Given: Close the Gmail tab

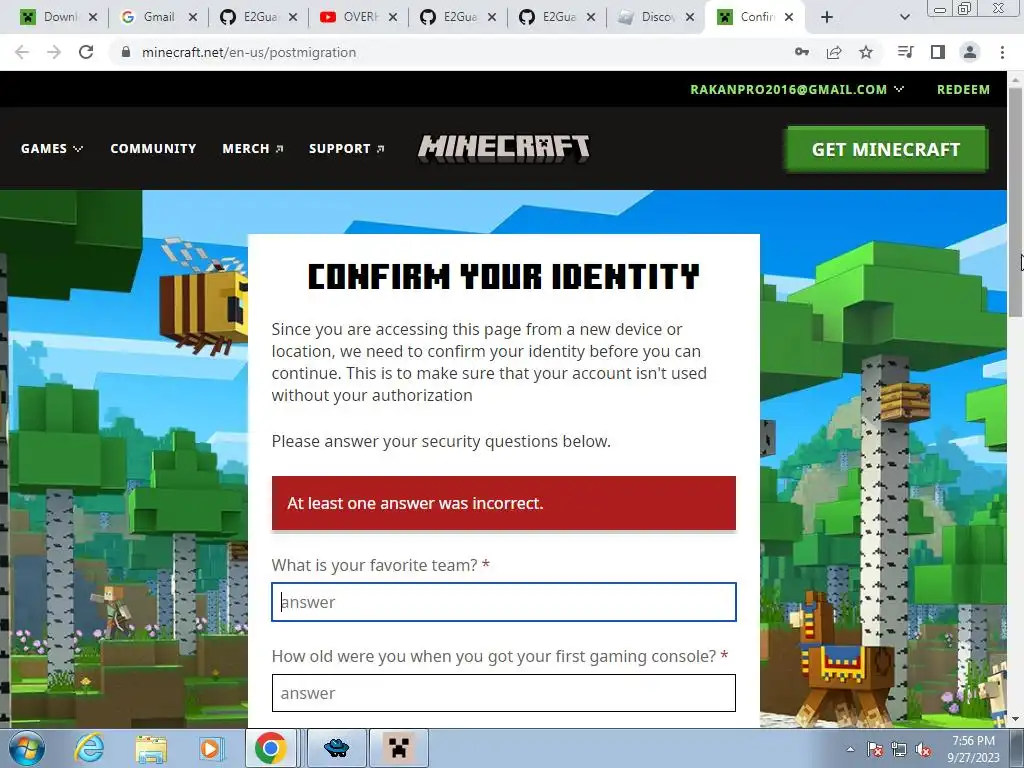Looking at the screenshot, I should pos(193,17).
